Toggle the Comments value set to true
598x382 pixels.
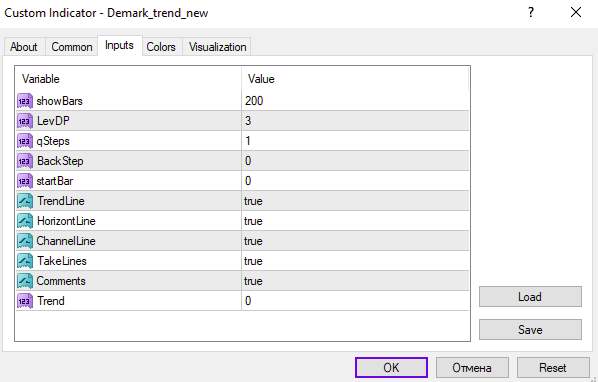coord(355,281)
